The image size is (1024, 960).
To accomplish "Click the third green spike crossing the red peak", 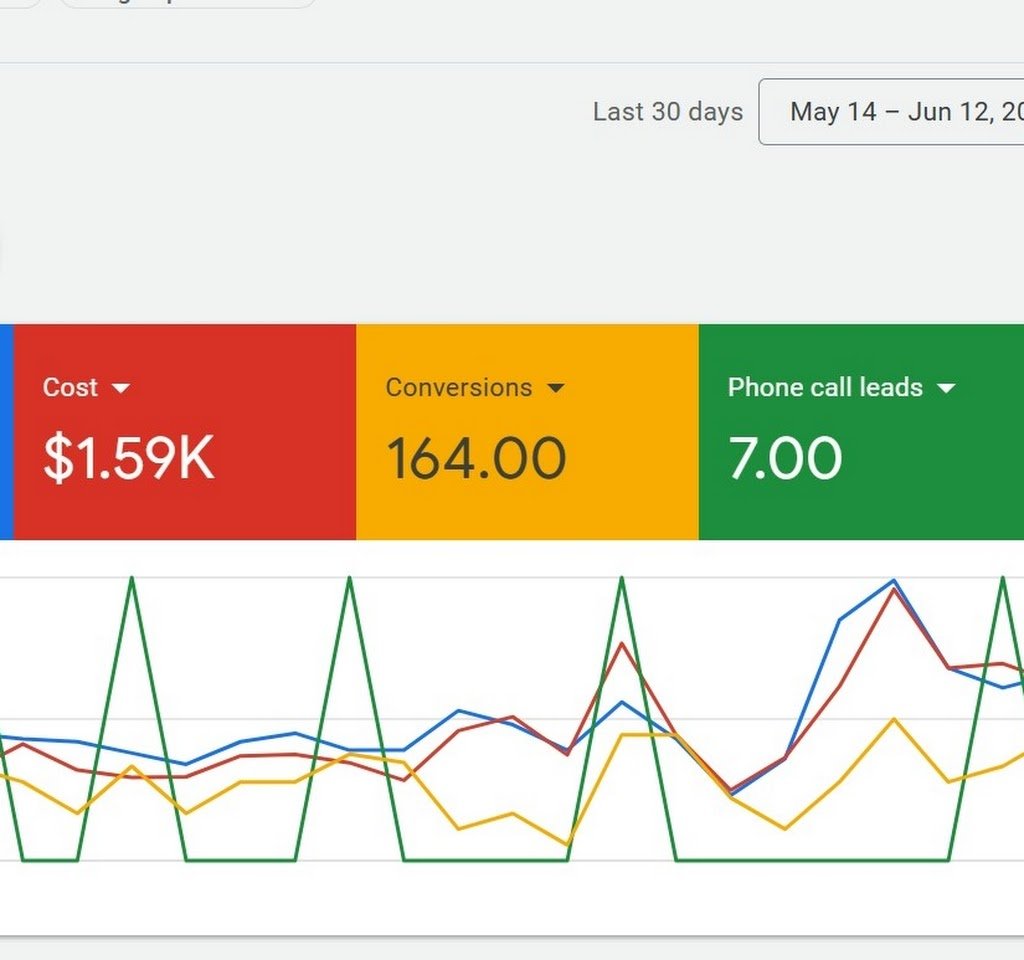I will pyautogui.click(x=622, y=578).
